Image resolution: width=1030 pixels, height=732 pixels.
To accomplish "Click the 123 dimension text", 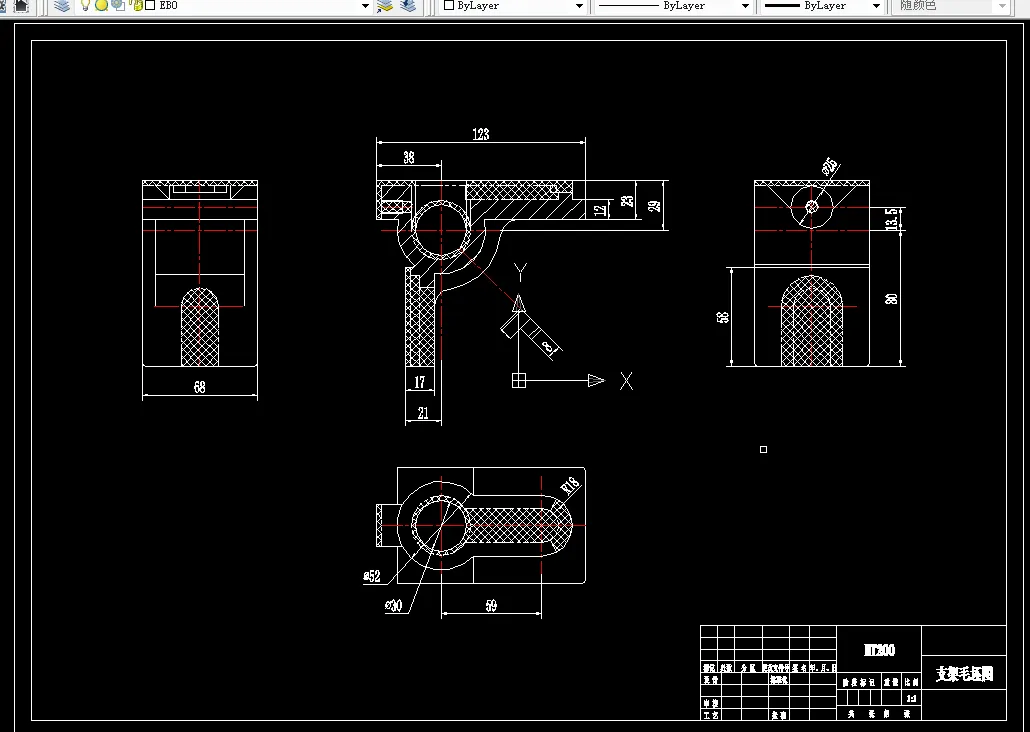I will 481,134.
